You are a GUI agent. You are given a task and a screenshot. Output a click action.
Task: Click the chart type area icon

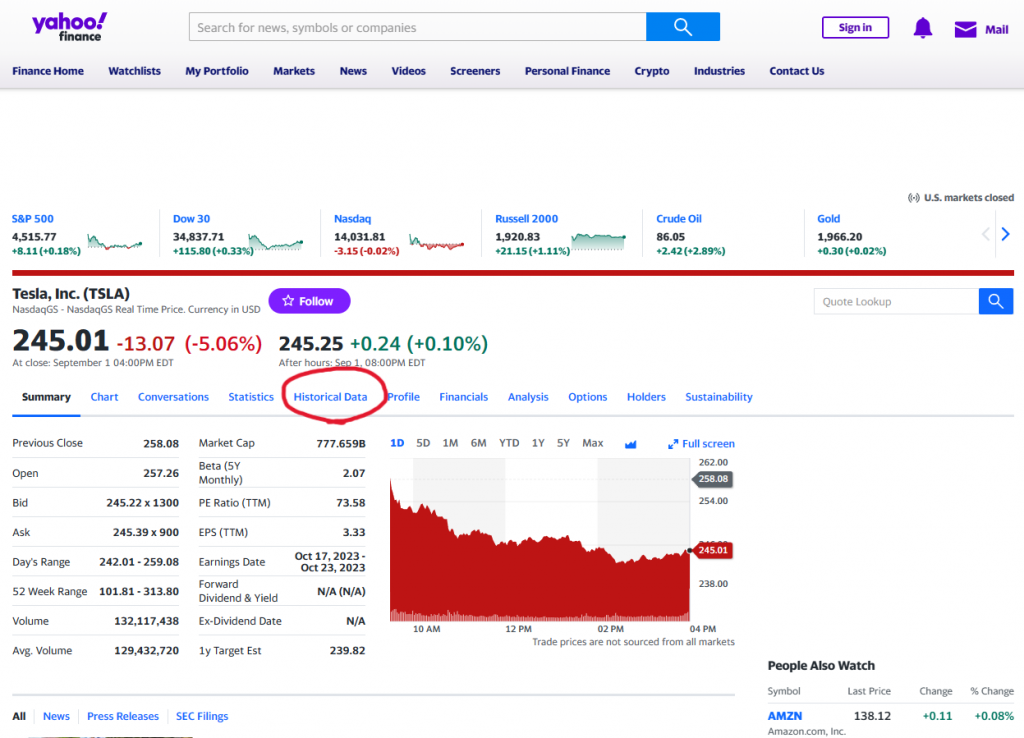click(x=630, y=444)
